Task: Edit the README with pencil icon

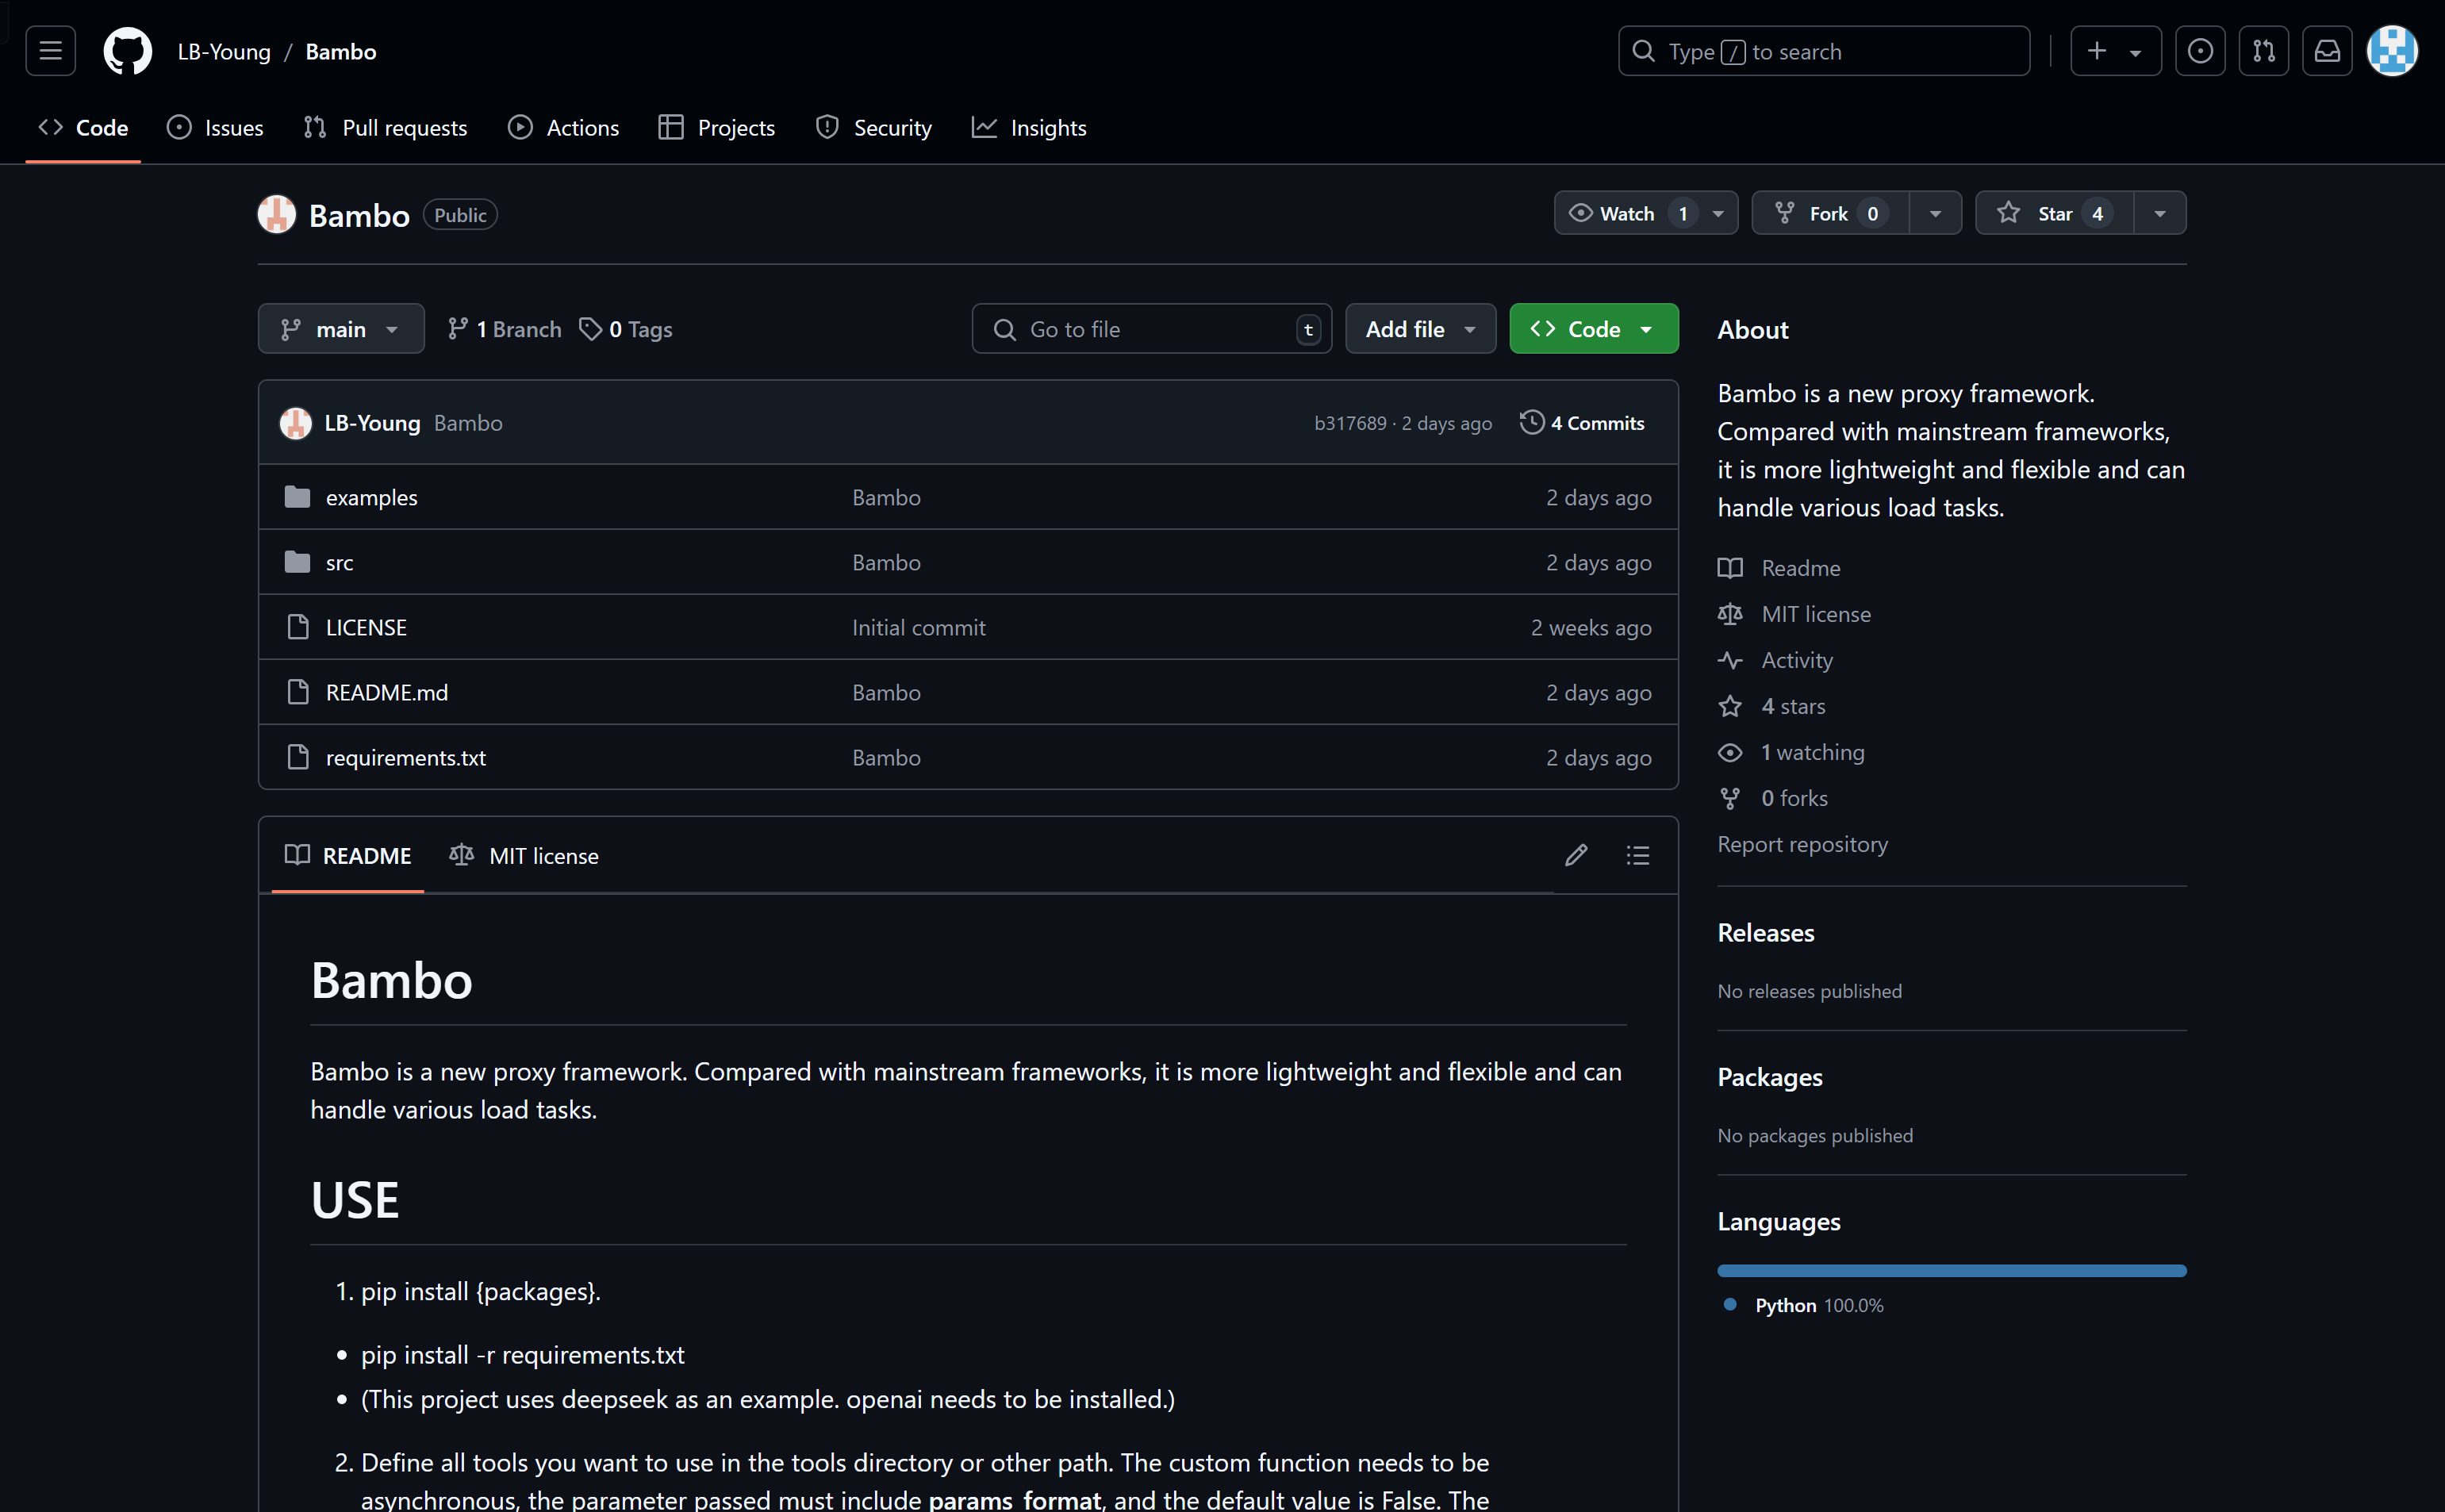Action: [x=1576, y=855]
